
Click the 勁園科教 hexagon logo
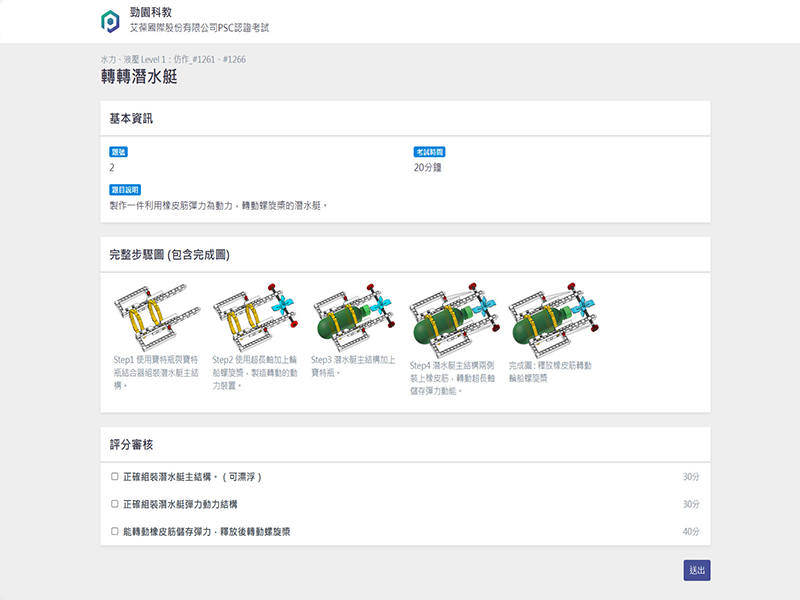pos(110,20)
